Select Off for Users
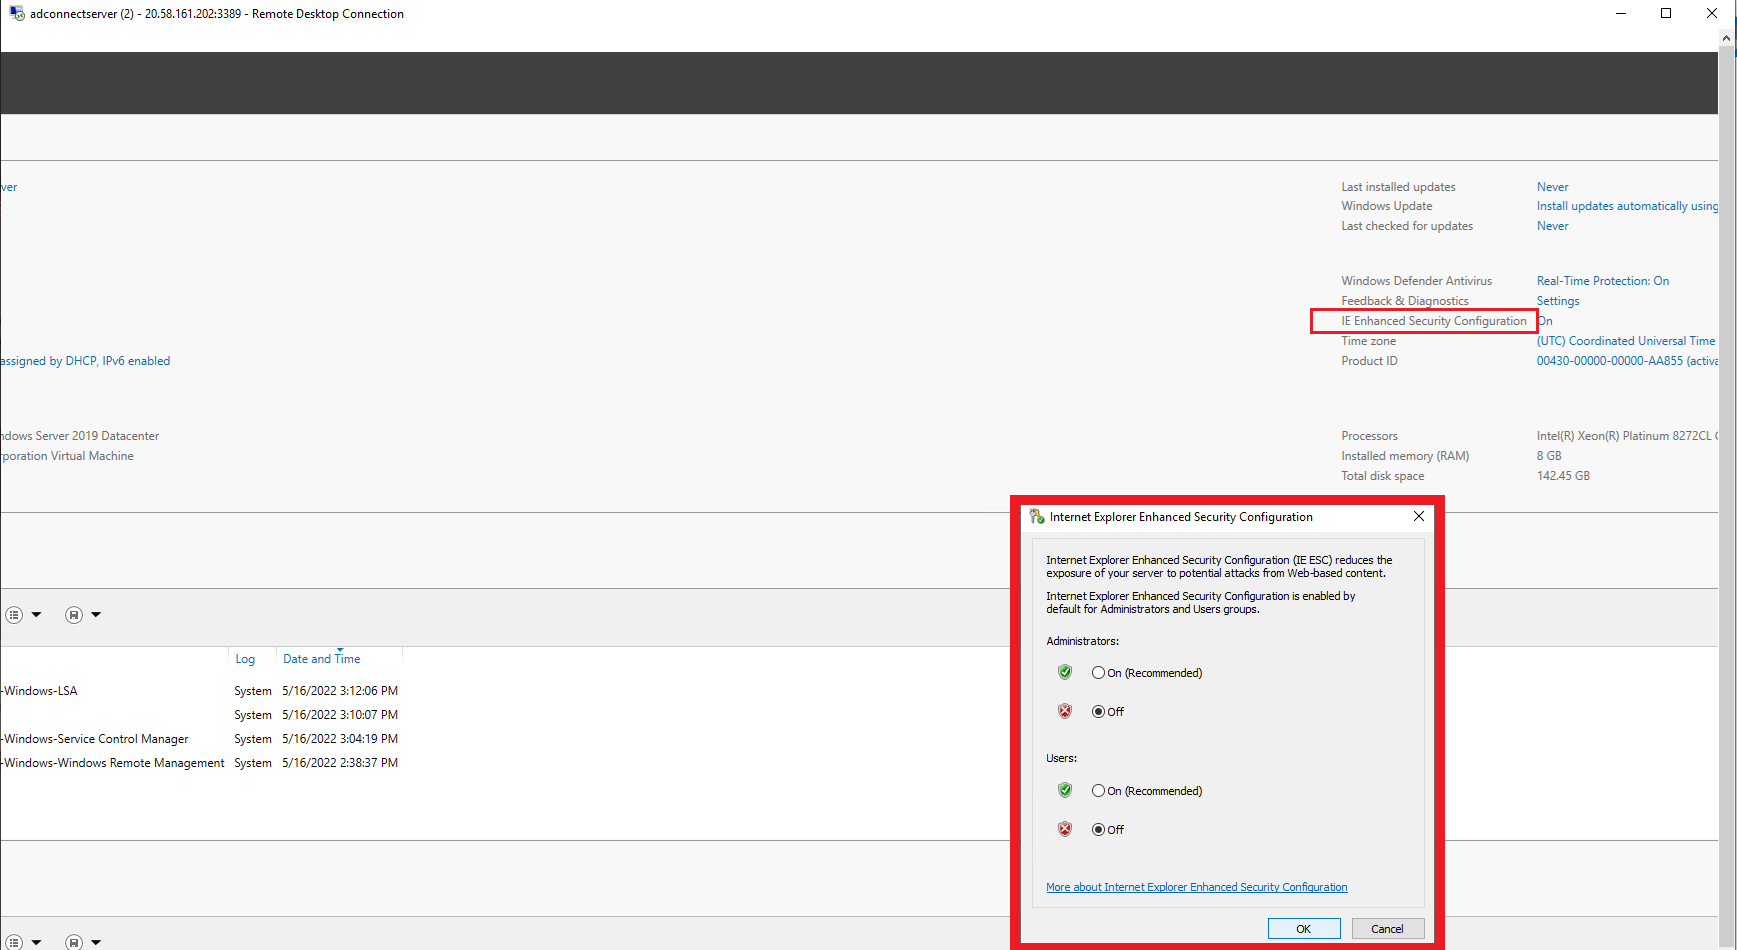Viewport: 1737px width, 950px height. coord(1098,829)
